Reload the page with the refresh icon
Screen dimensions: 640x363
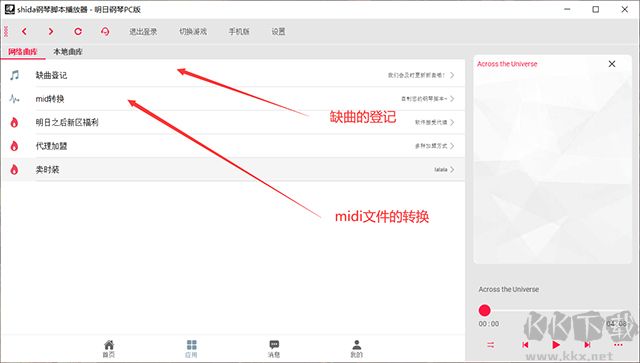coord(78,31)
